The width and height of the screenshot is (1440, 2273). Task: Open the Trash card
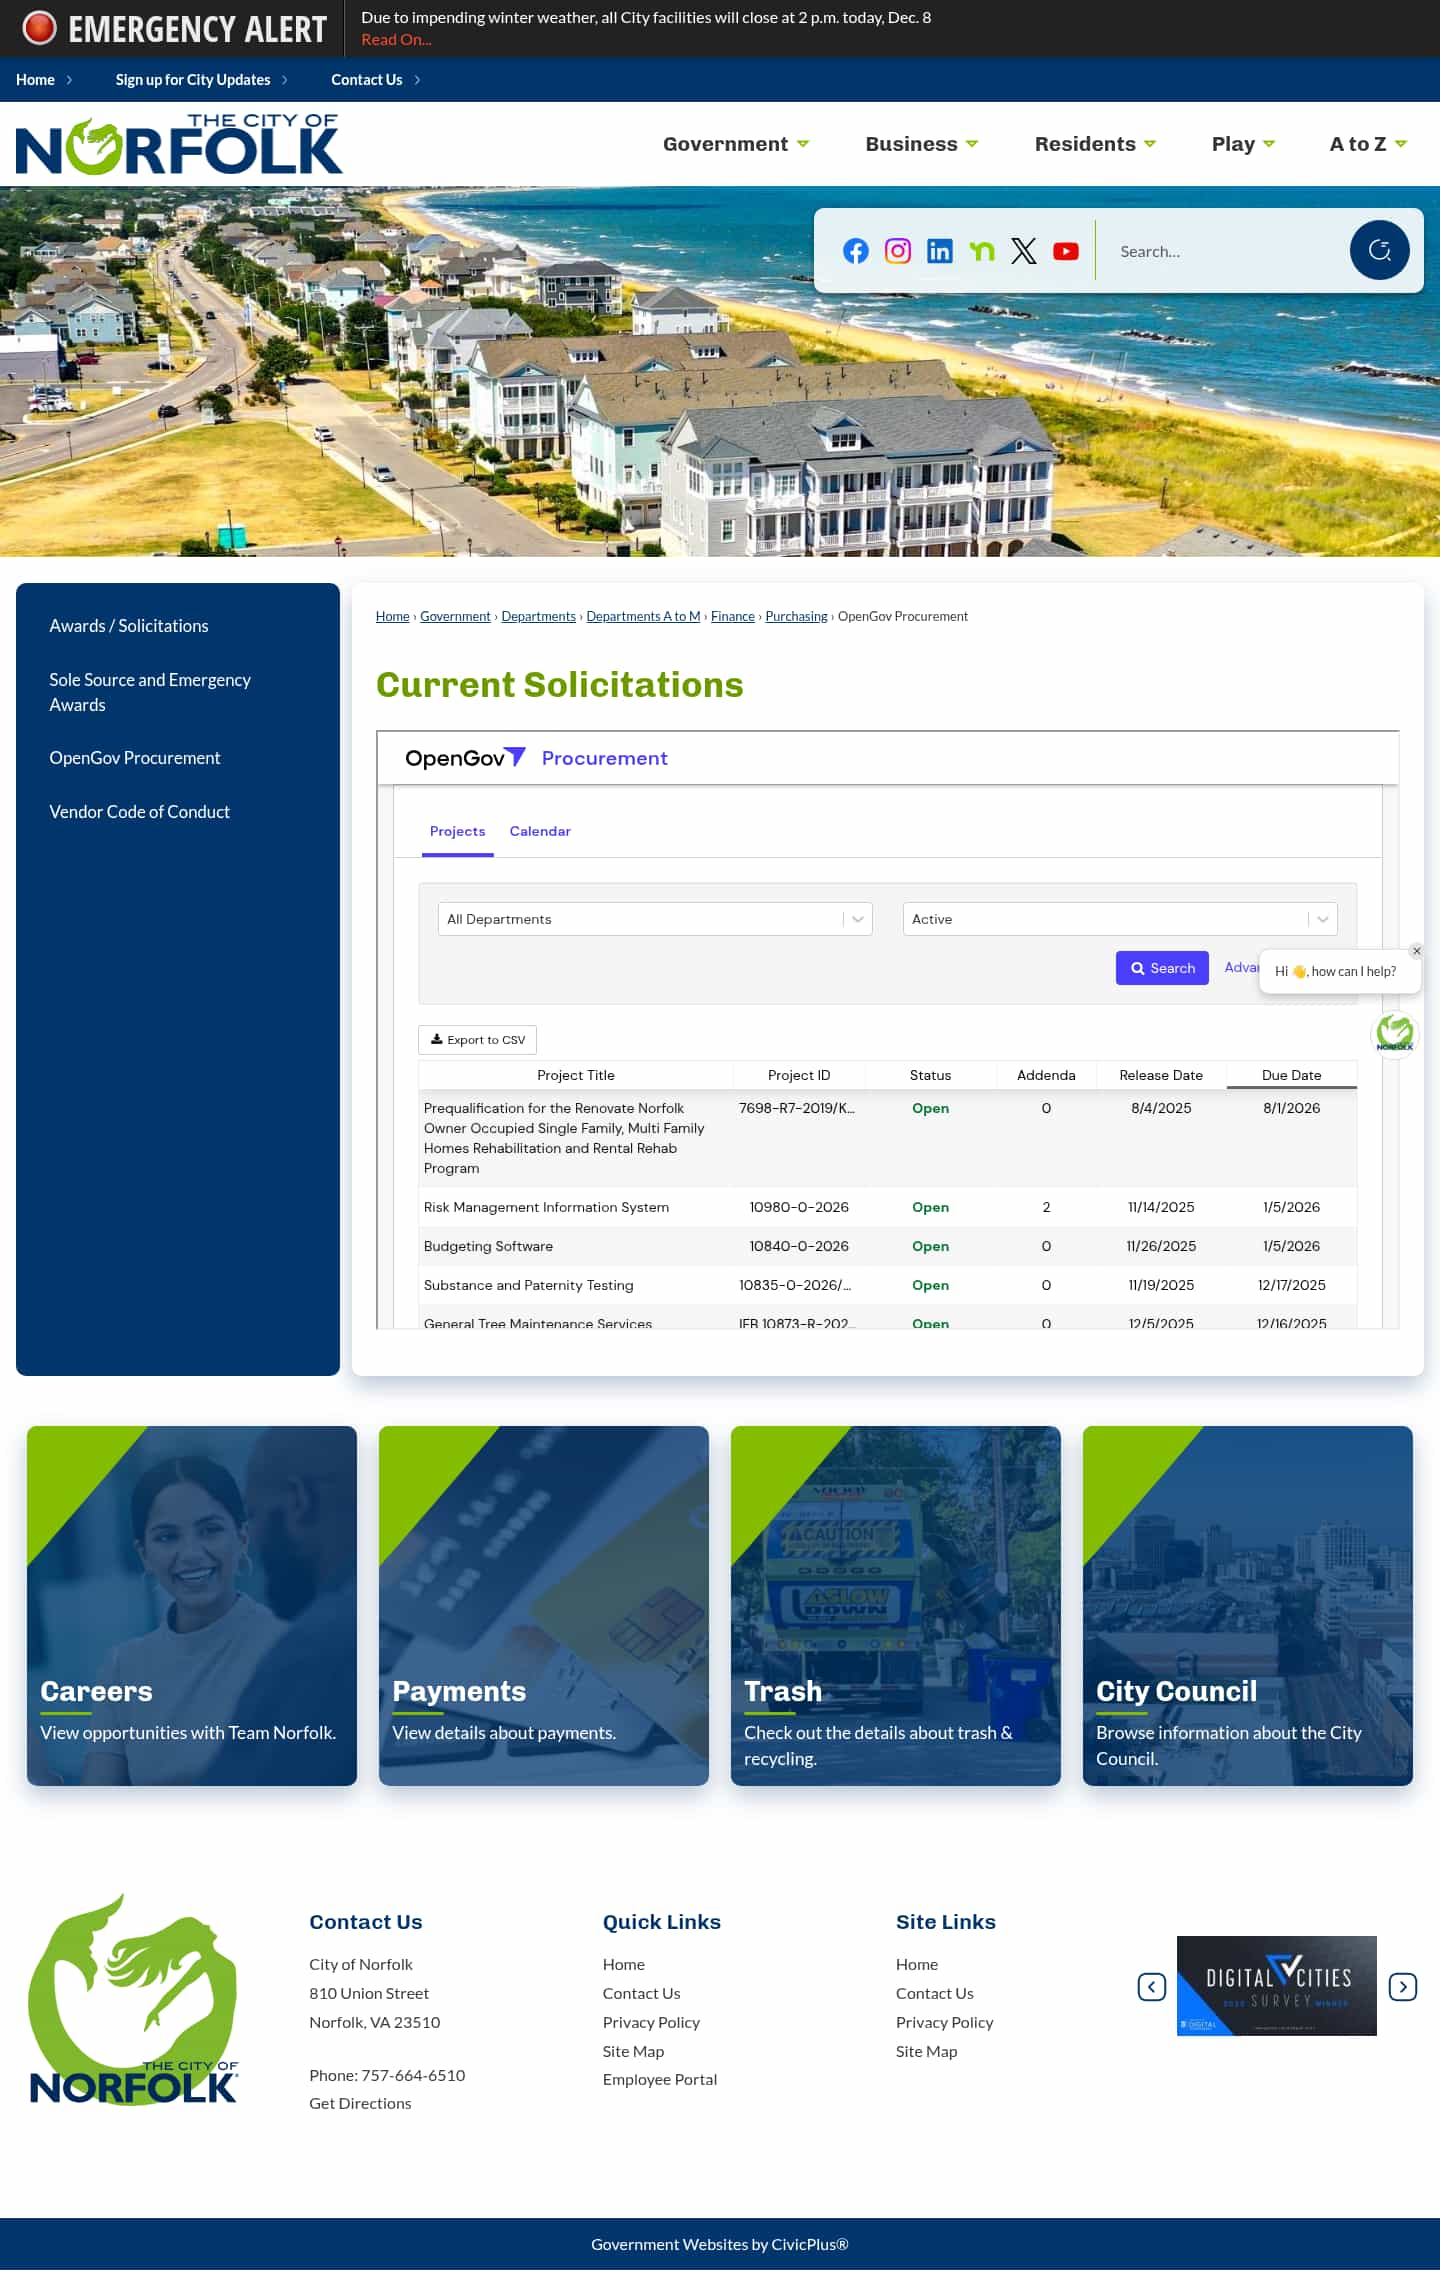pos(896,1606)
